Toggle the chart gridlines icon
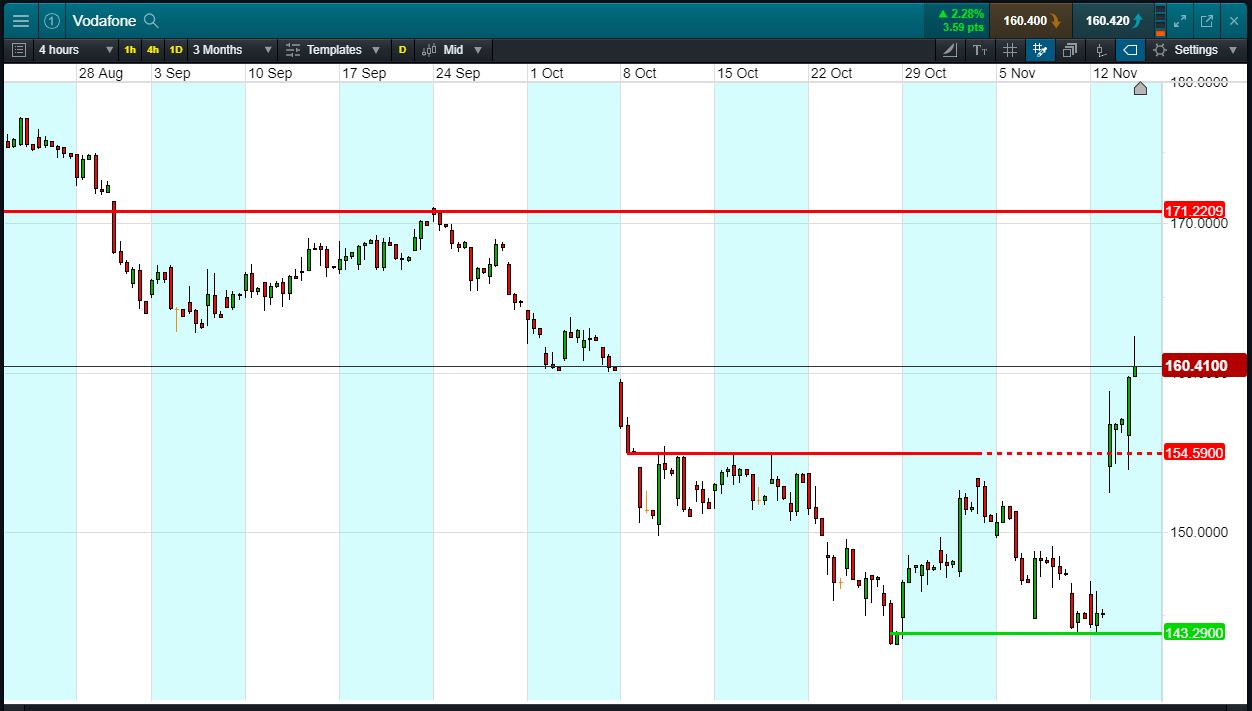Image resolution: width=1252 pixels, height=711 pixels. point(1010,50)
